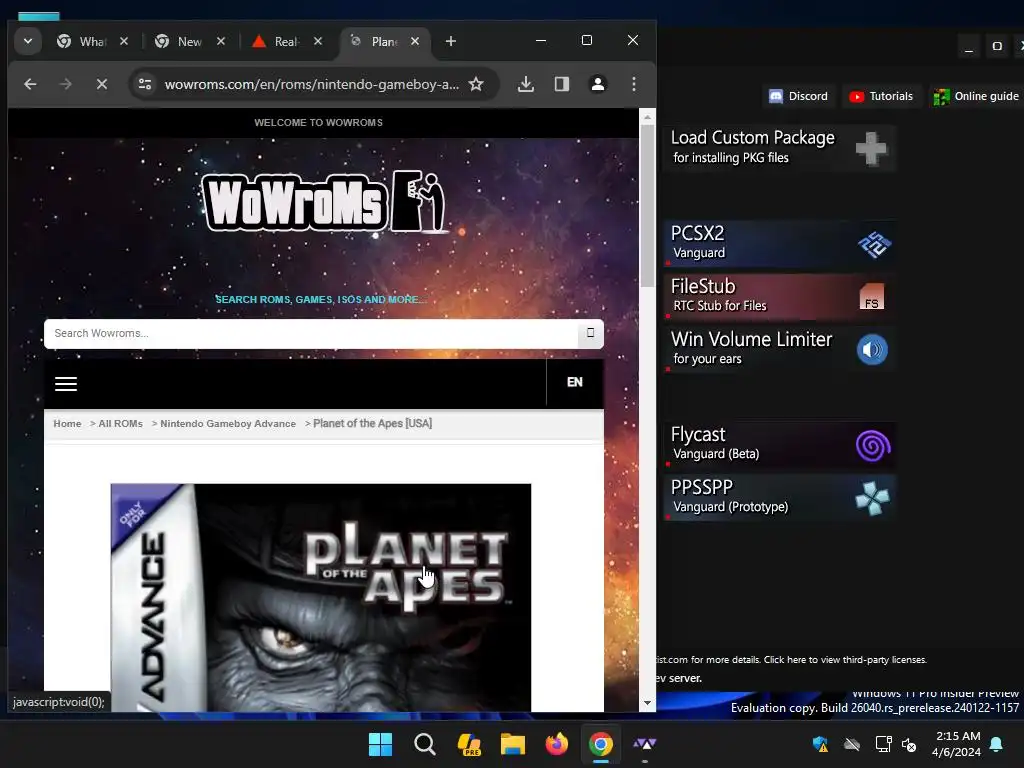Close the 'Real' tab
The image size is (1024, 768).
pos(318,41)
